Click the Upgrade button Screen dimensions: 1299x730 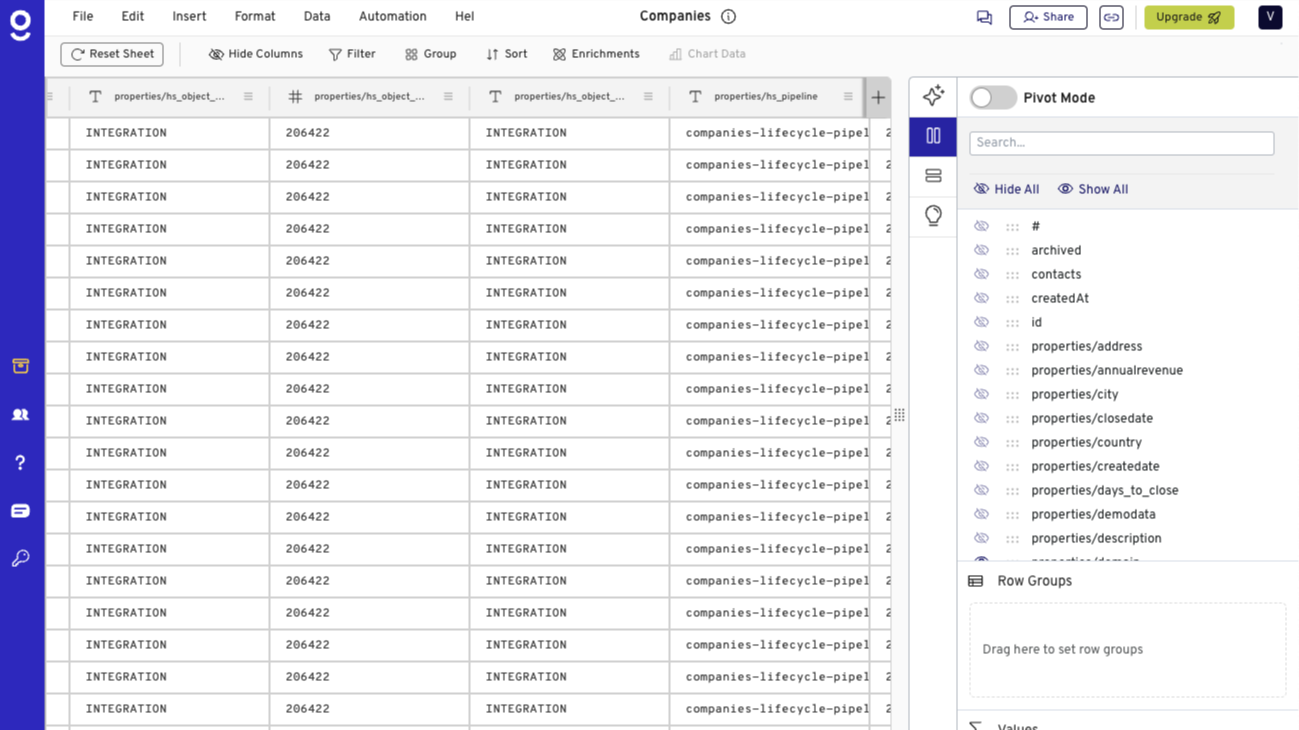point(1189,17)
